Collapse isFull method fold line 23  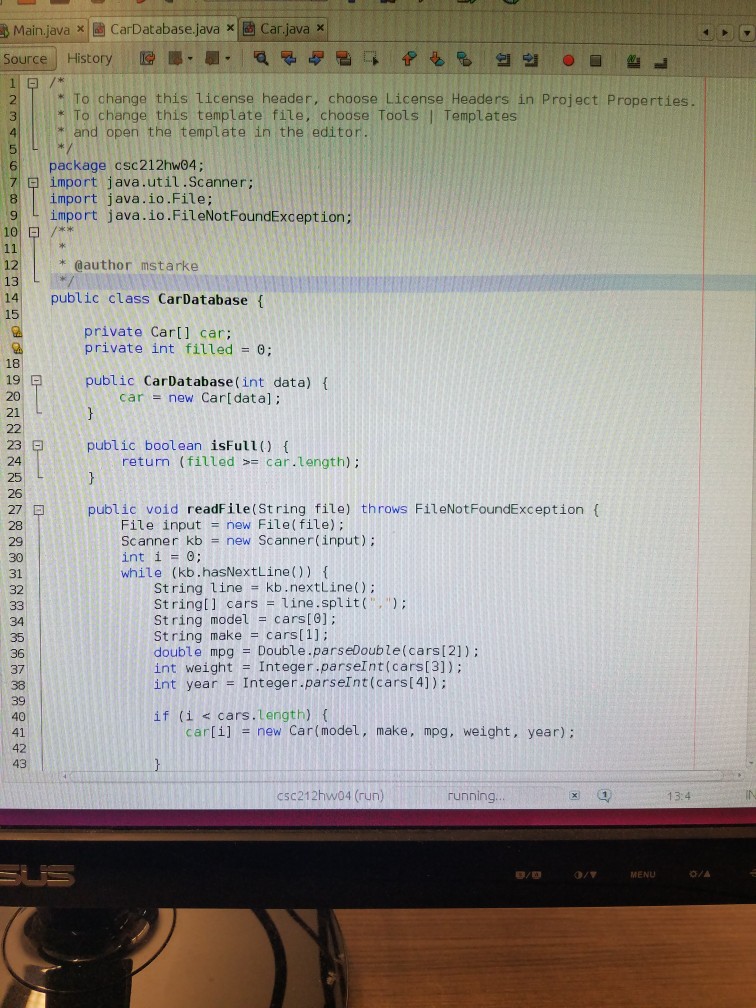coord(37,445)
